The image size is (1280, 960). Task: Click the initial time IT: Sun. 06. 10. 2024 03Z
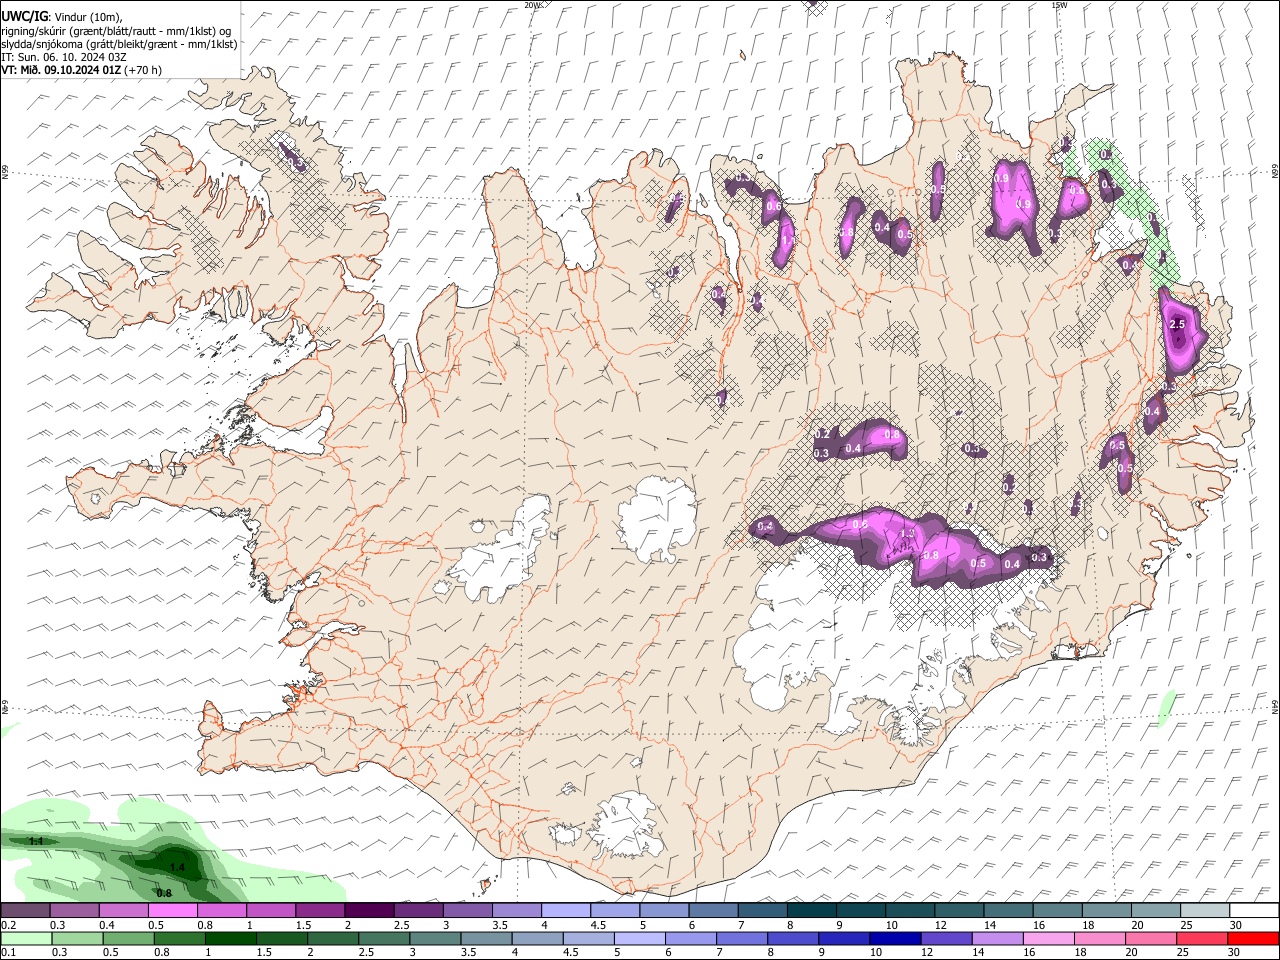coord(63,57)
